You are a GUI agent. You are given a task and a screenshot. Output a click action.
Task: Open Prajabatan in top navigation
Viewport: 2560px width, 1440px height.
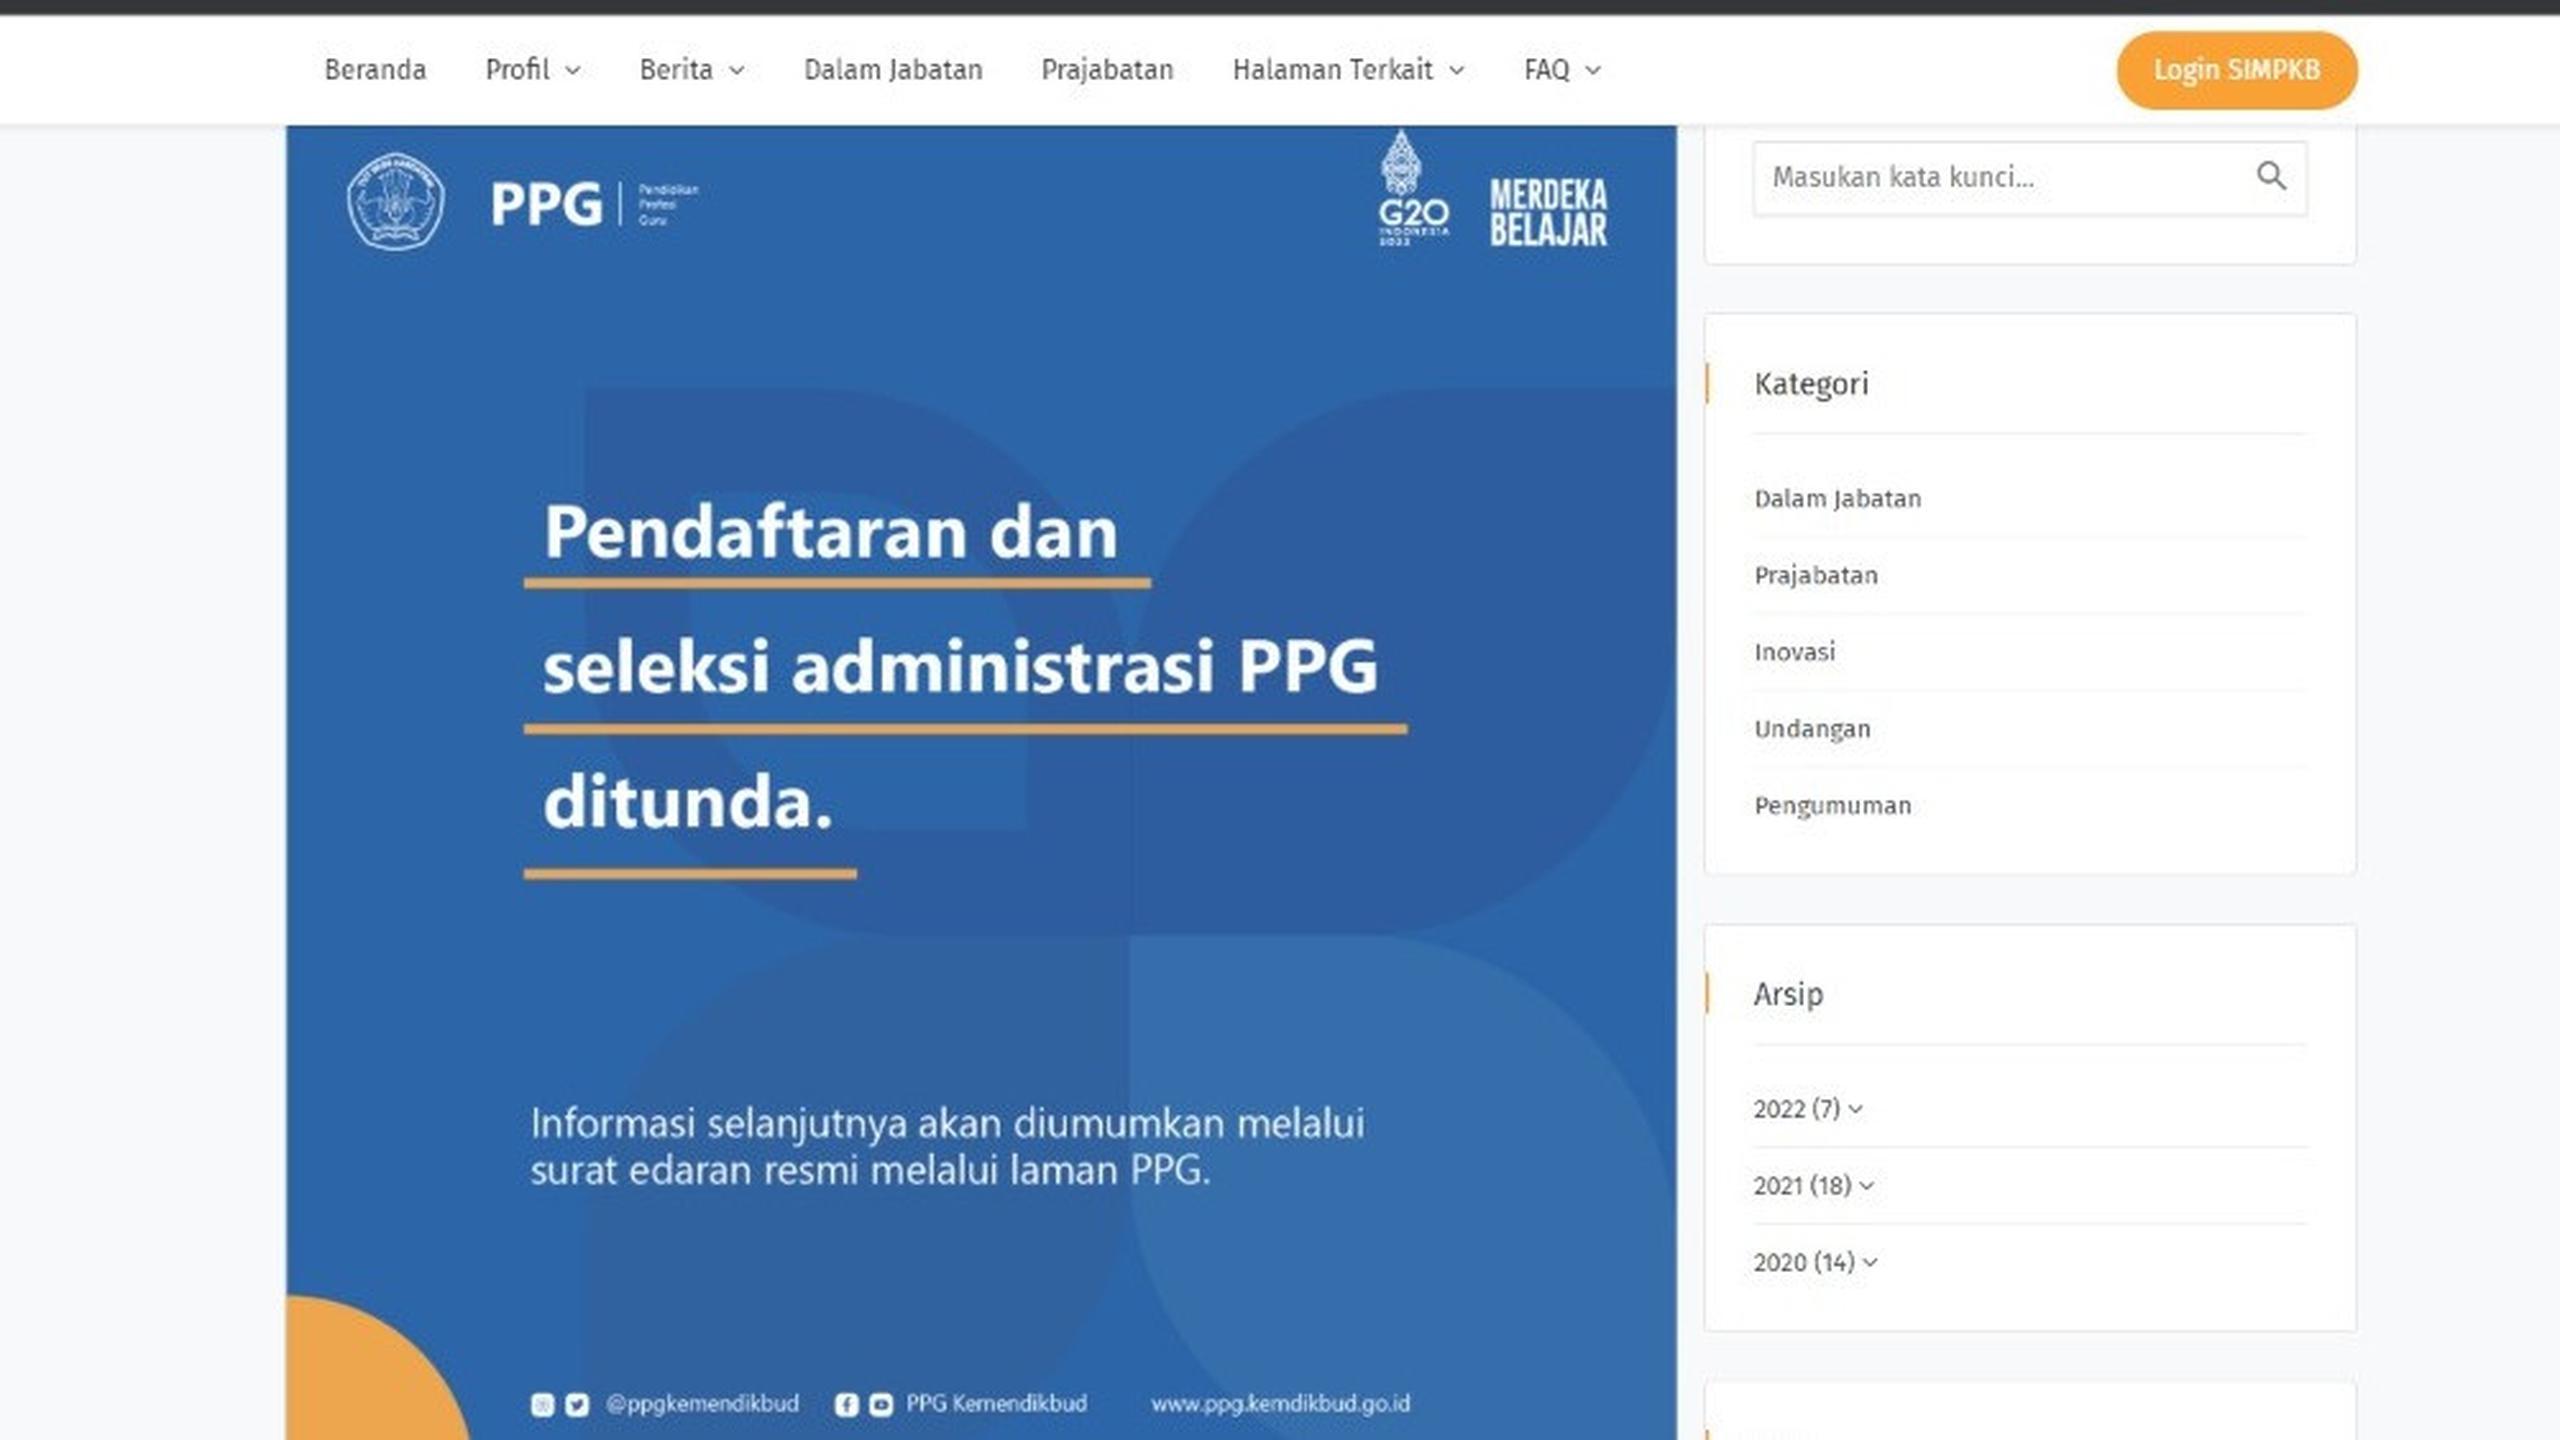(x=1107, y=69)
